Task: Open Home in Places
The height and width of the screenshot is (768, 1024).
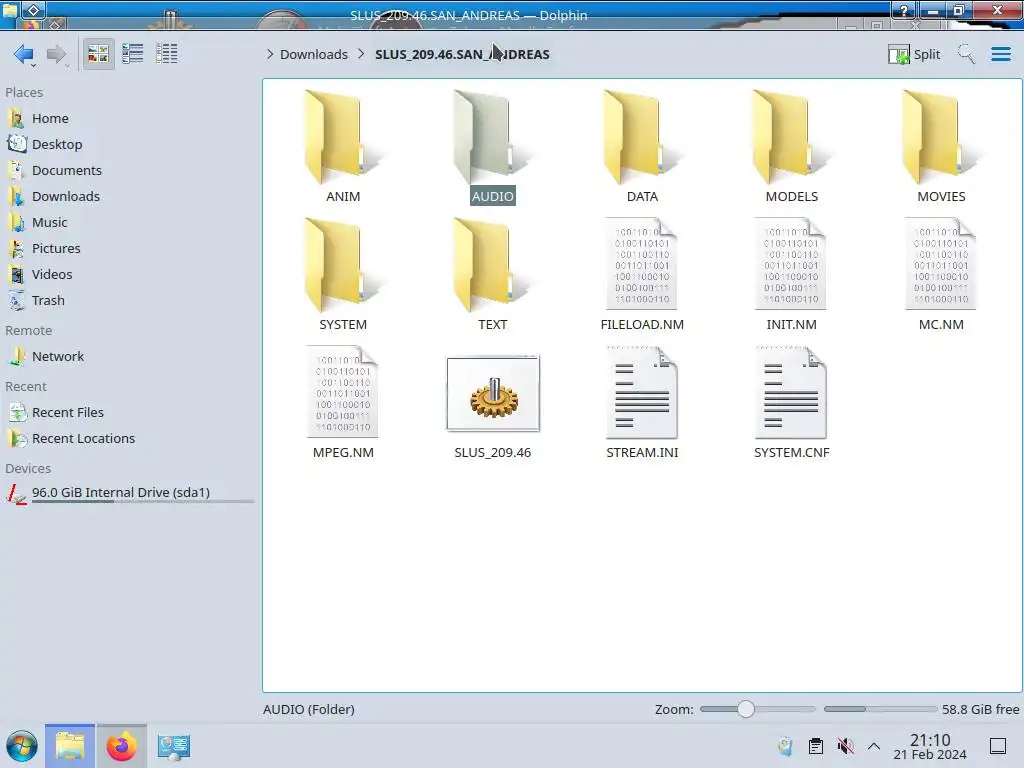Action: [50, 118]
